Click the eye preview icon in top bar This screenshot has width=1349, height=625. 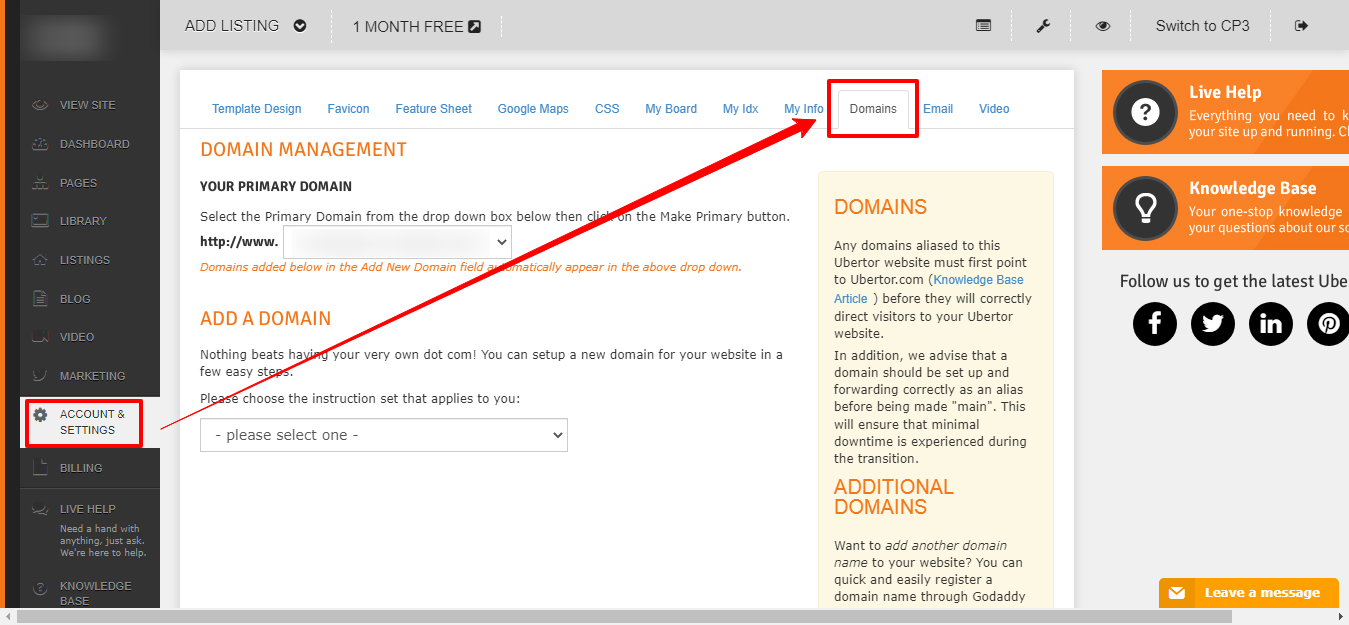[1102, 26]
